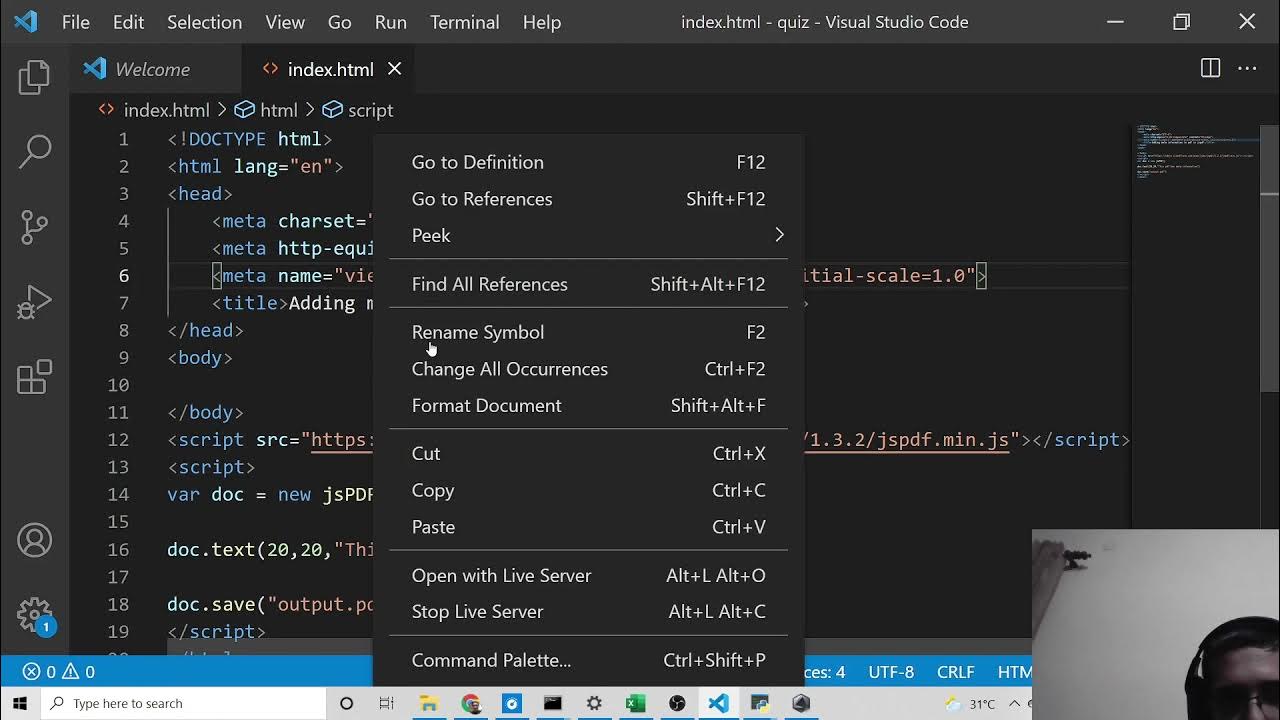Choose Format Document in context menu
The height and width of the screenshot is (720, 1280).
[x=486, y=405]
